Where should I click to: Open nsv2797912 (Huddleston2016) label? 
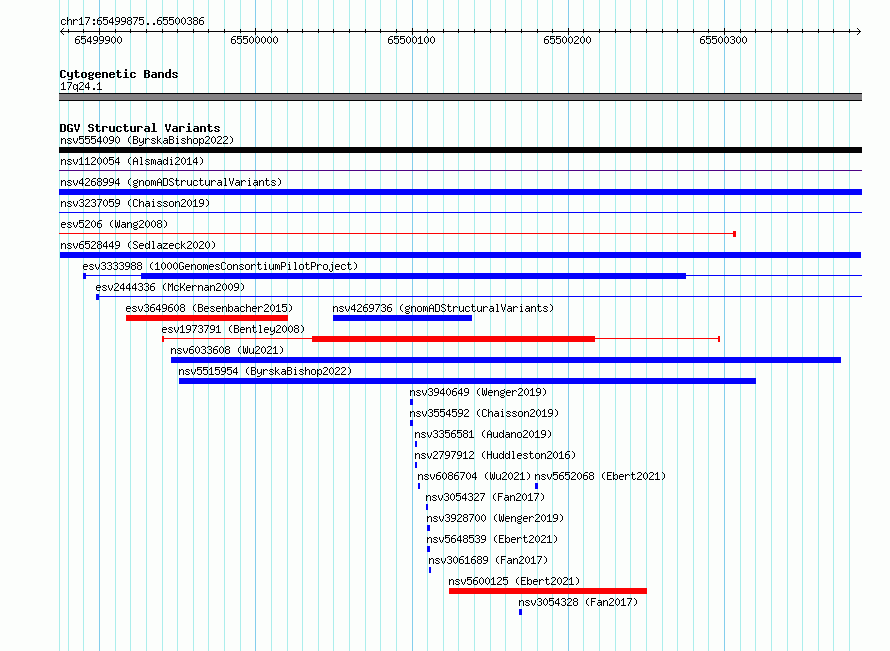click(x=495, y=455)
